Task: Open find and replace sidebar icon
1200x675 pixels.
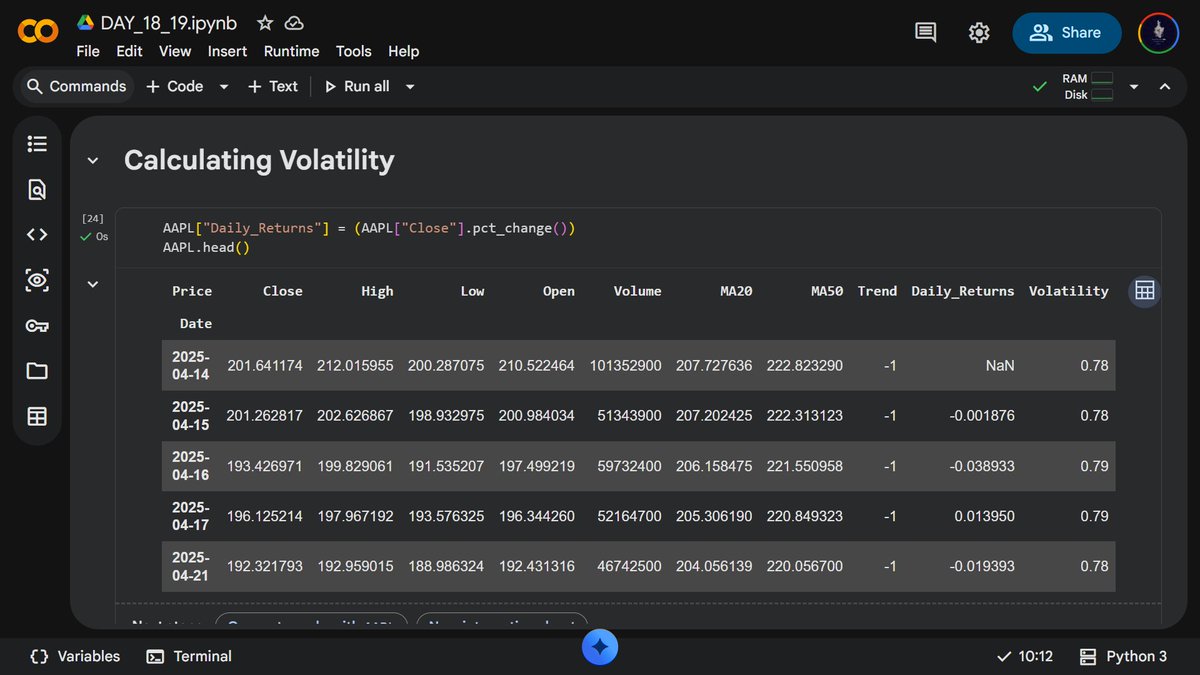Action: pyautogui.click(x=37, y=190)
